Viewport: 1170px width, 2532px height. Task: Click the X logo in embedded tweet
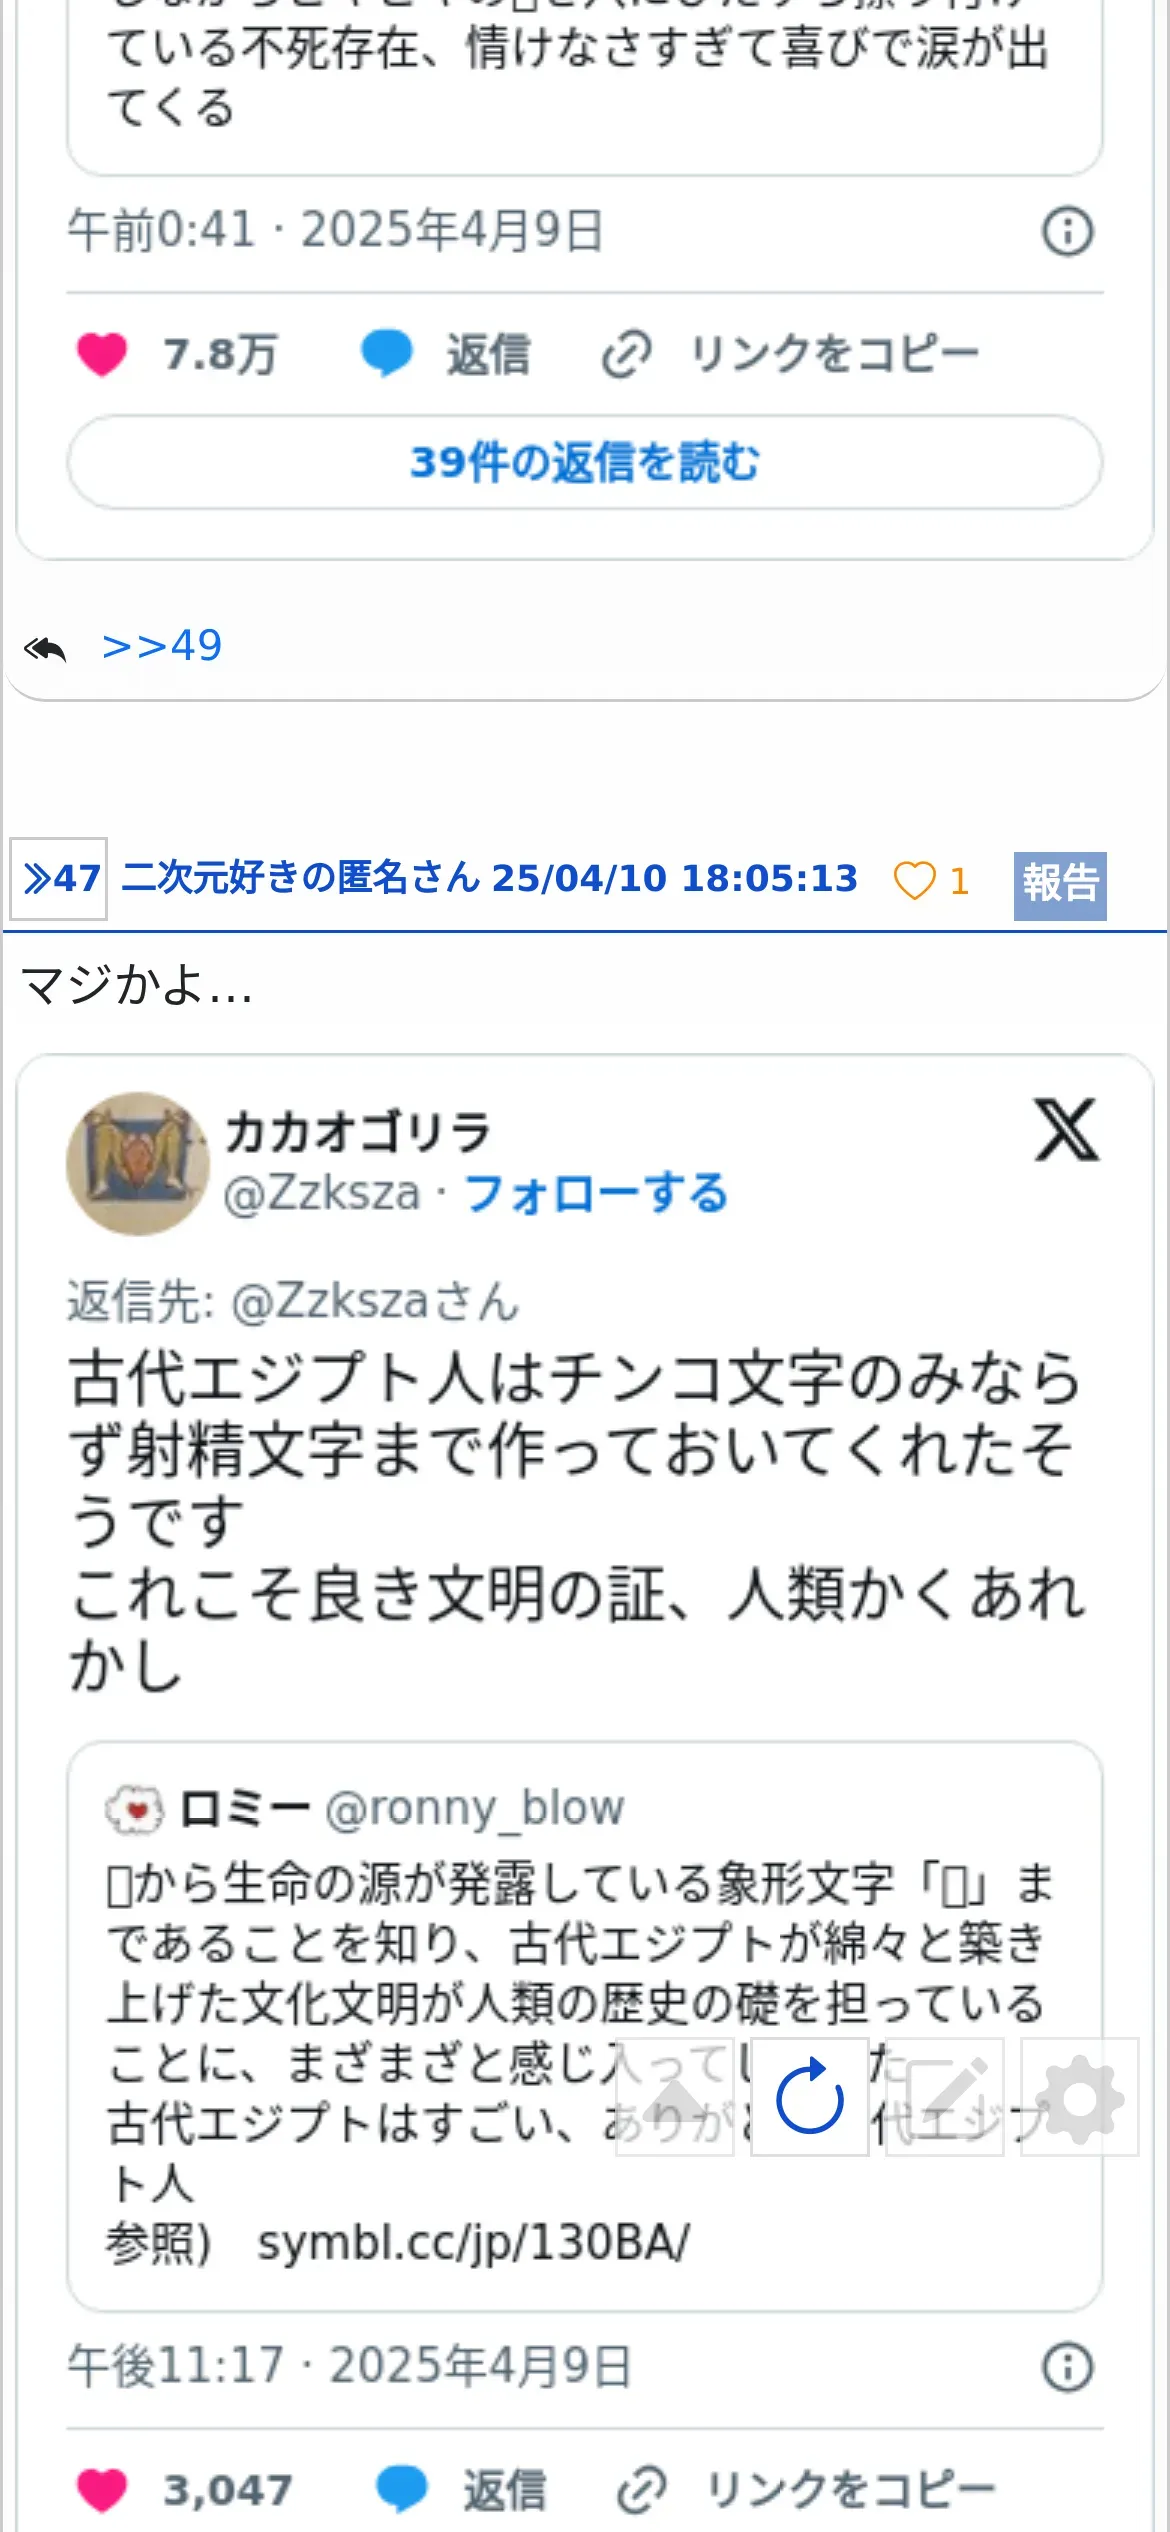[x=1066, y=1130]
